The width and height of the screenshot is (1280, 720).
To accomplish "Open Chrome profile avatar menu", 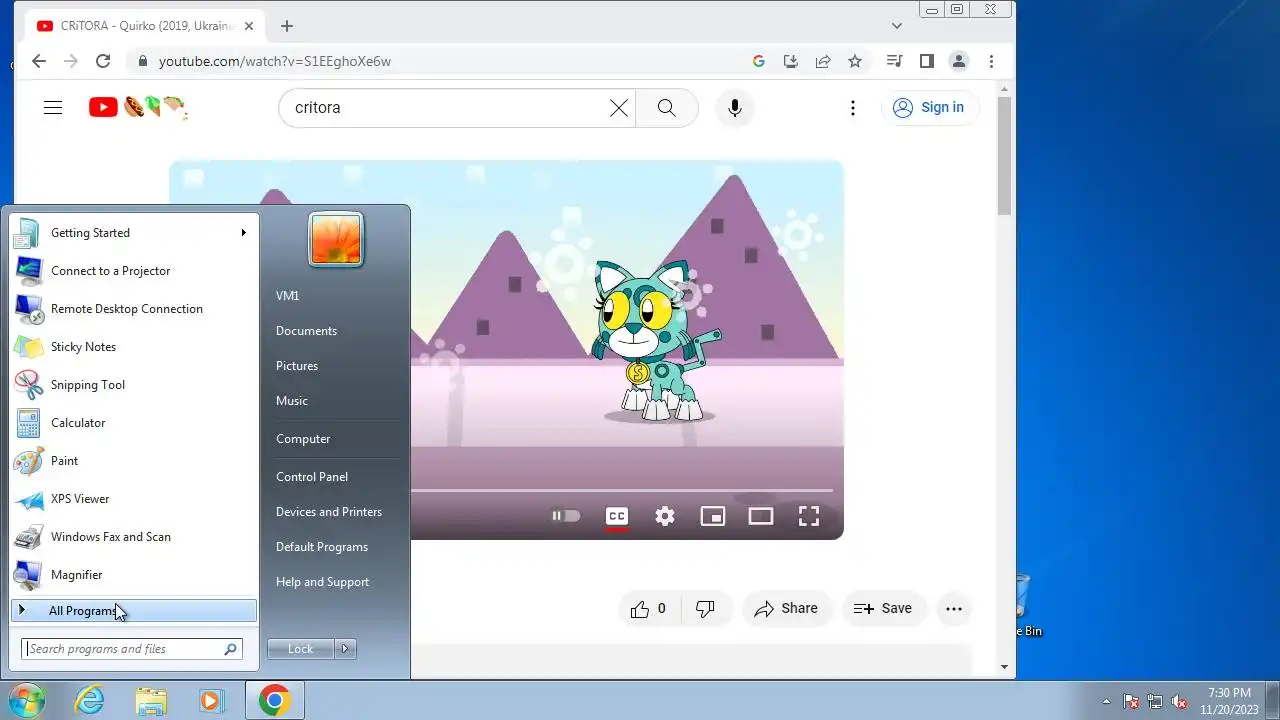I will tap(959, 61).
